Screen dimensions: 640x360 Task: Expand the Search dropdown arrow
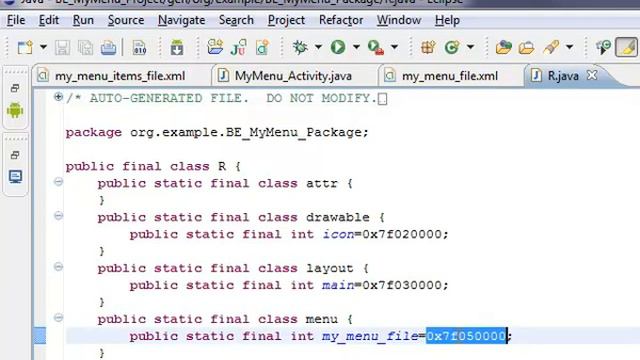569,47
